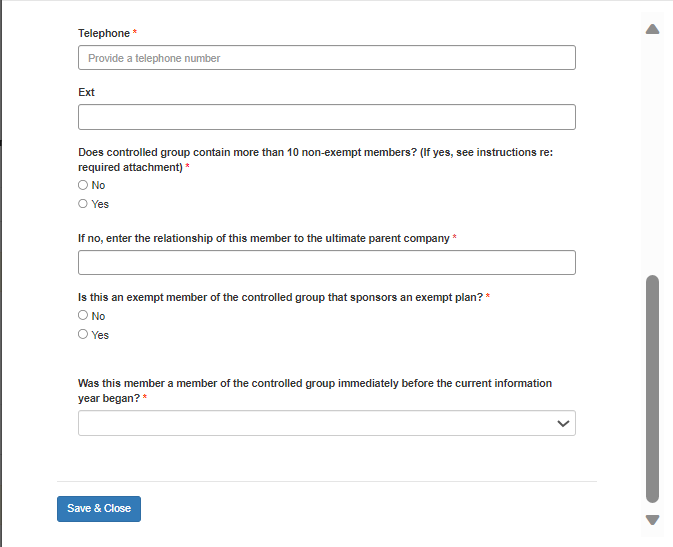Click the scrollbar track above the thumb
Screen dimensions: 673x547
point(653,150)
